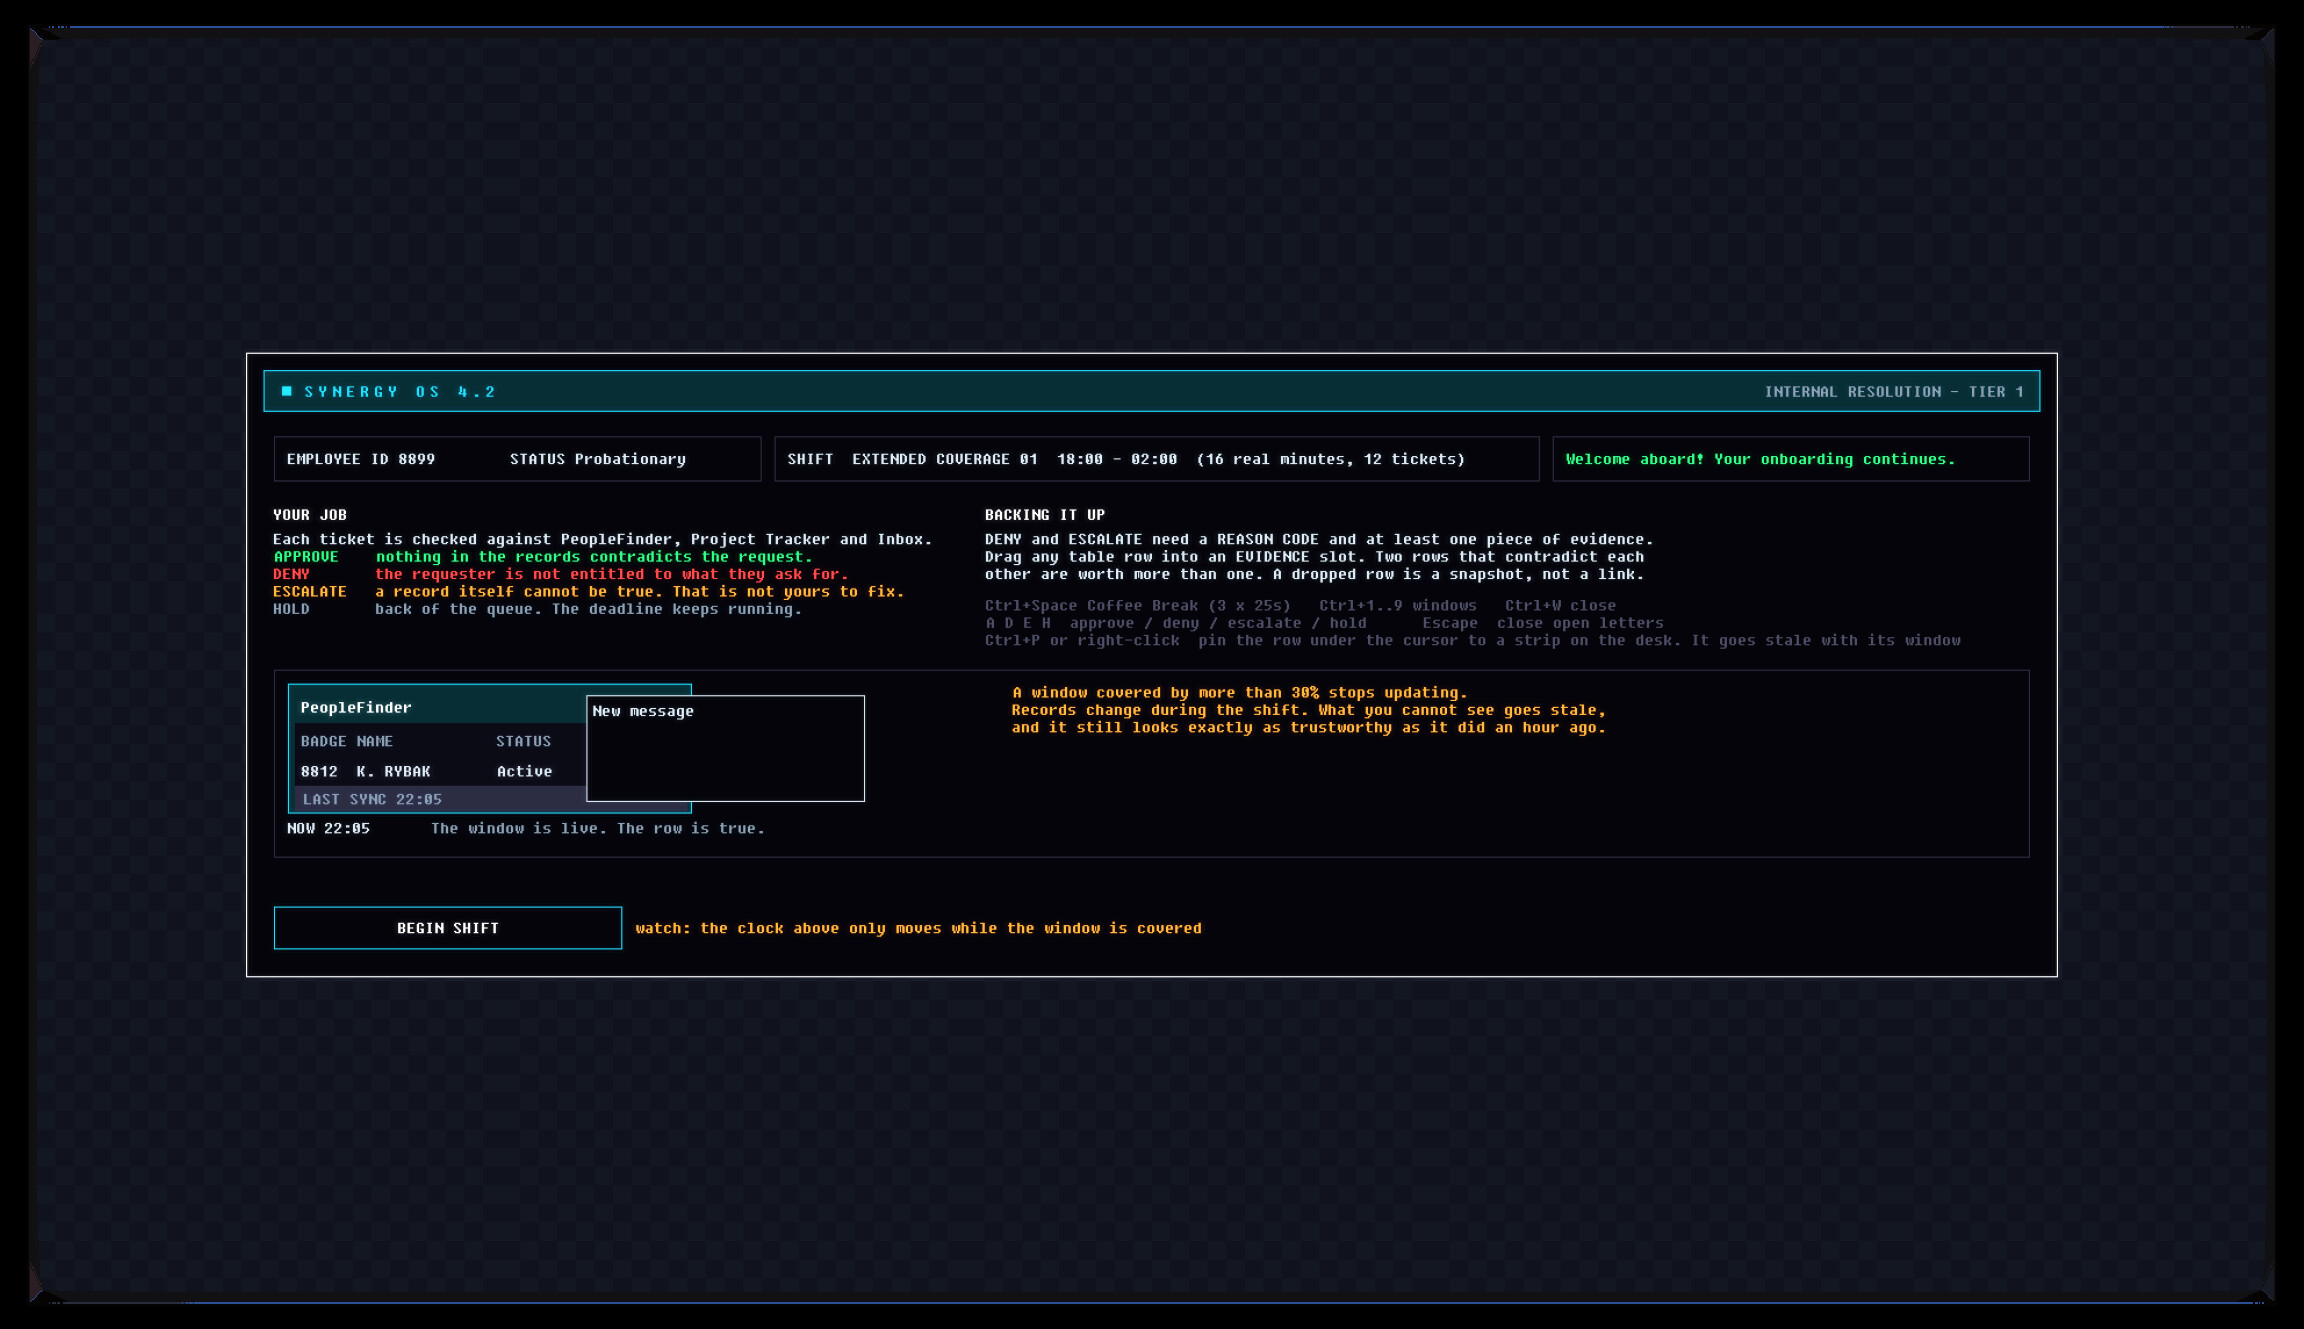The height and width of the screenshot is (1329, 2304).
Task: Click the Employee ID 8899 status panel
Action: pyautogui.click(x=517, y=459)
